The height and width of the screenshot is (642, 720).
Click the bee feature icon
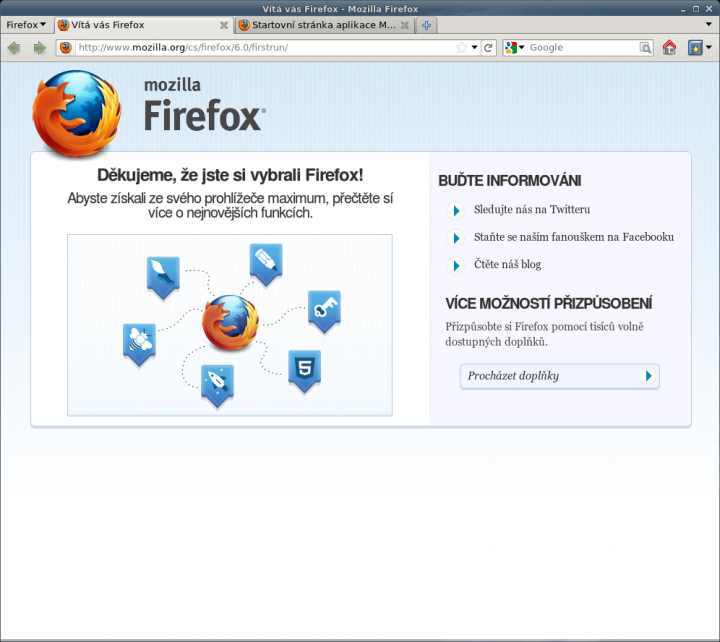click(139, 345)
